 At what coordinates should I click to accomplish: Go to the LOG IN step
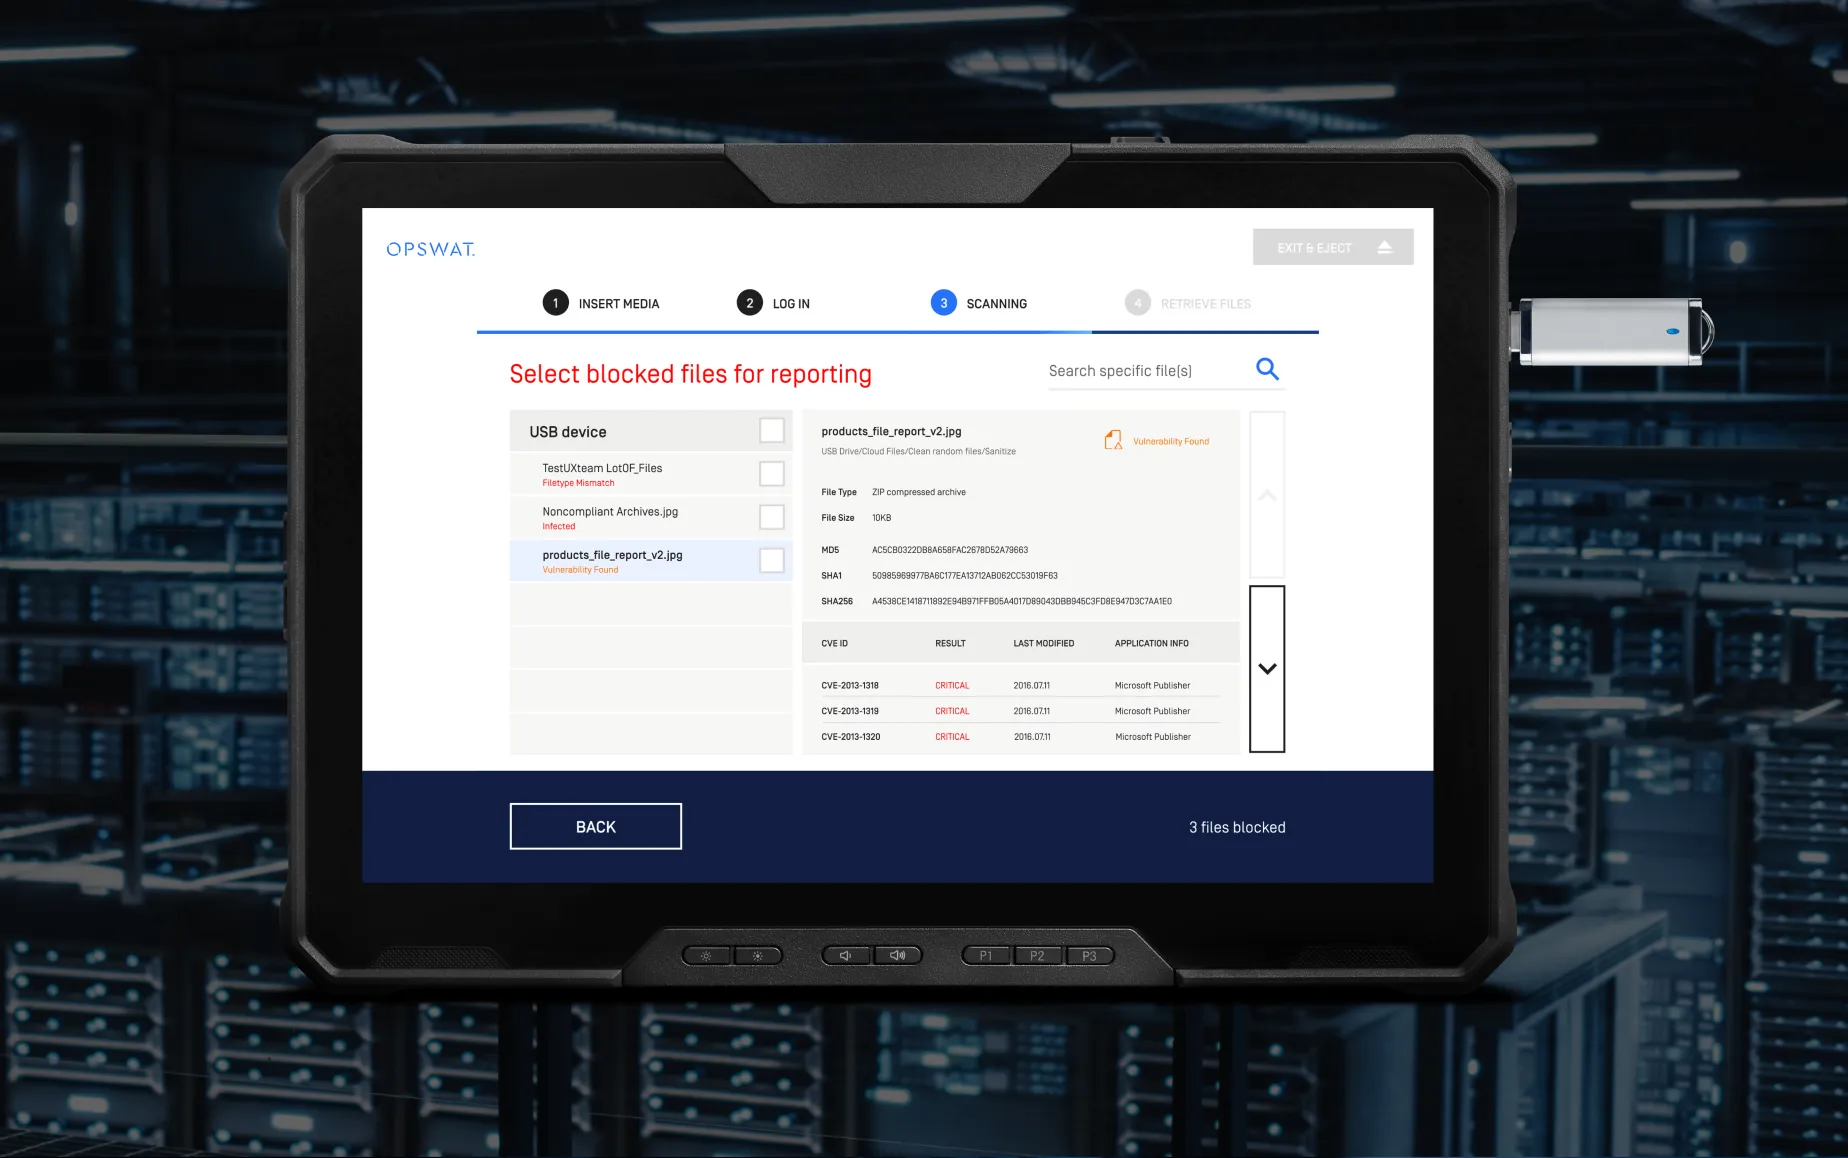[790, 304]
